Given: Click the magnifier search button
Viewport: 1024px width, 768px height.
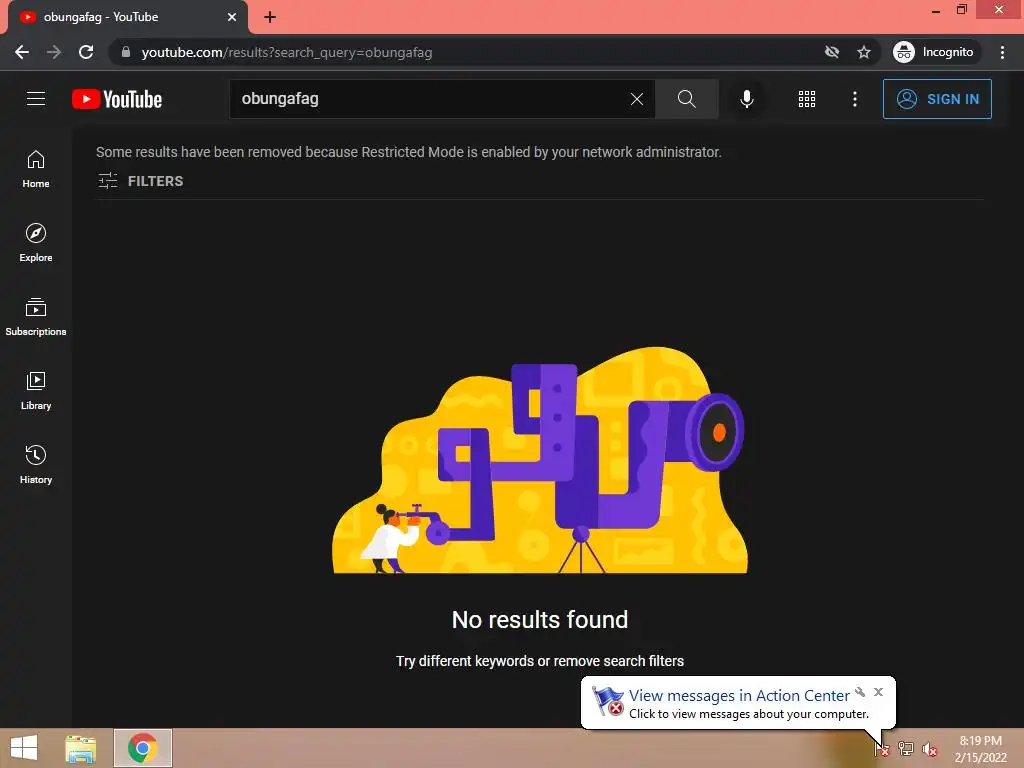Looking at the screenshot, I should (x=686, y=99).
